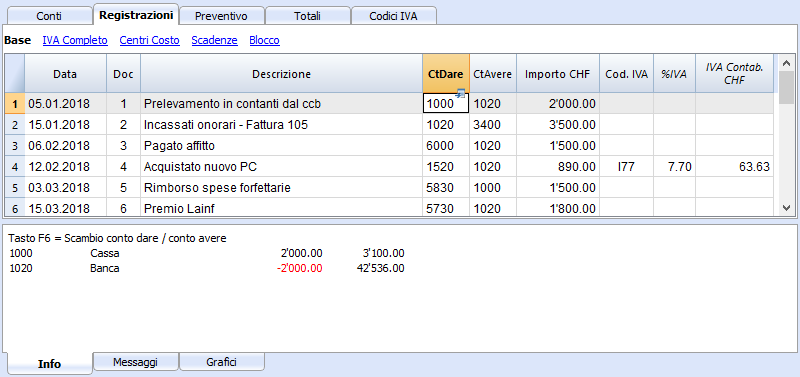The image size is (800, 377).
Task: Open the Centri Costo view link
Action: [x=149, y=40]
